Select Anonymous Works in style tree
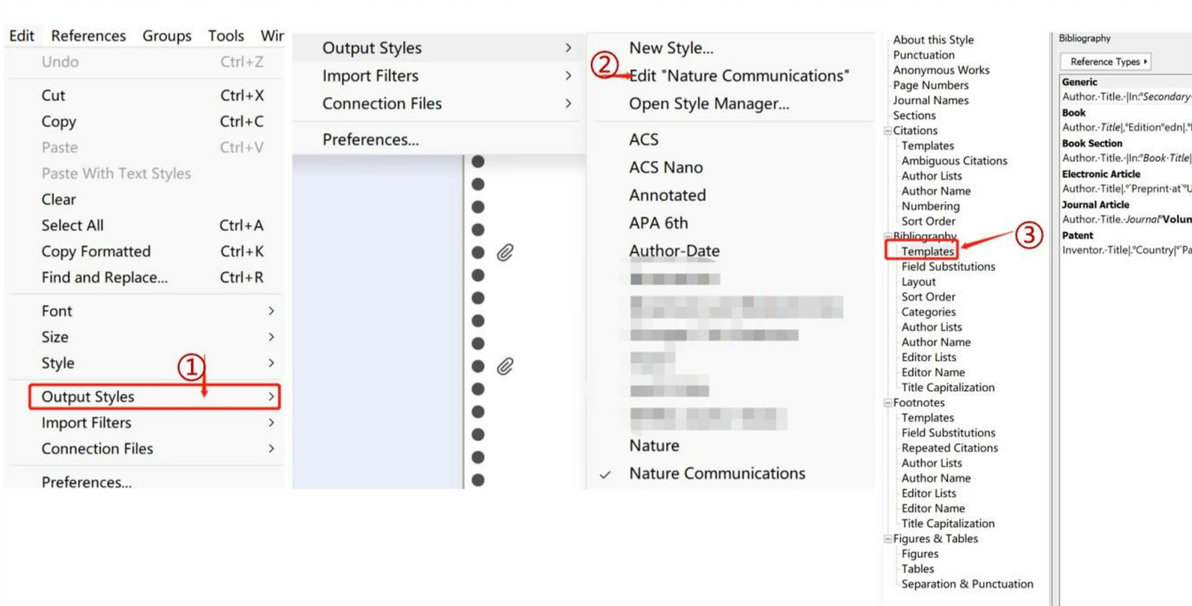The width and height of the screenshot is (1192, 606). click(941, 70)
